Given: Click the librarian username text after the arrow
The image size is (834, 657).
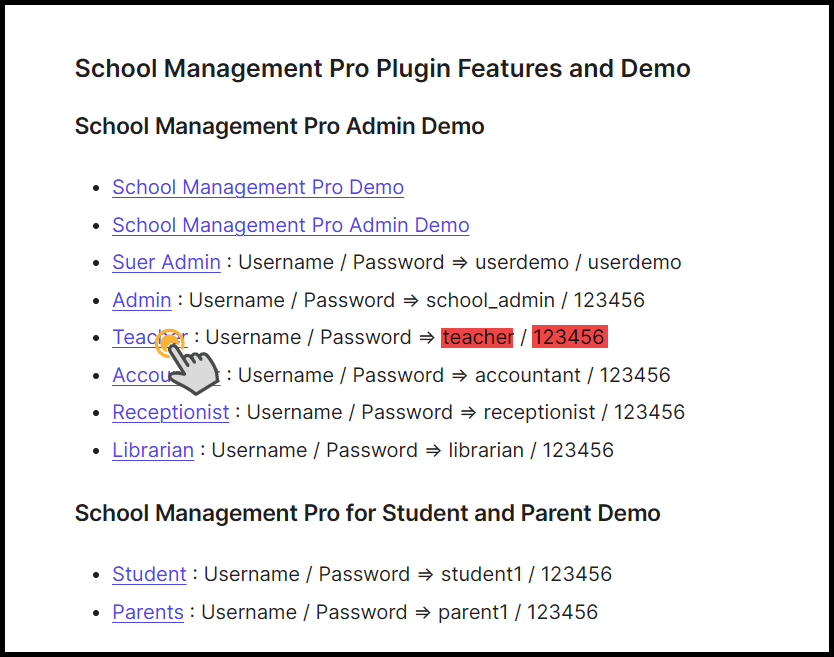Looking at the screenshot, I should pos(485,450).
